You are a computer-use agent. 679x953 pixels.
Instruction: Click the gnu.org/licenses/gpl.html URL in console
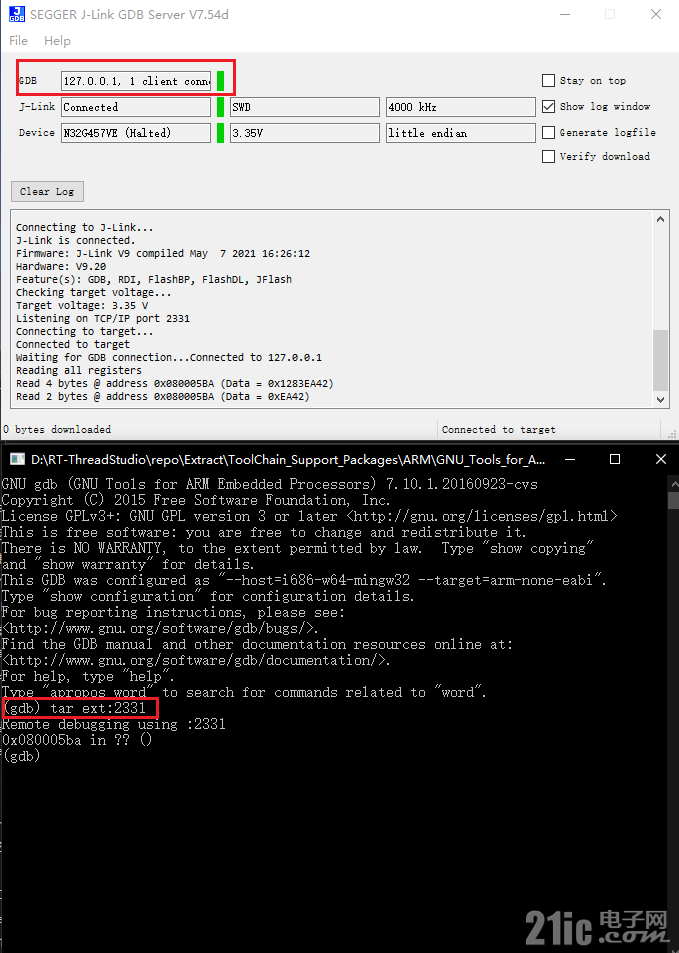click(482, 516)
